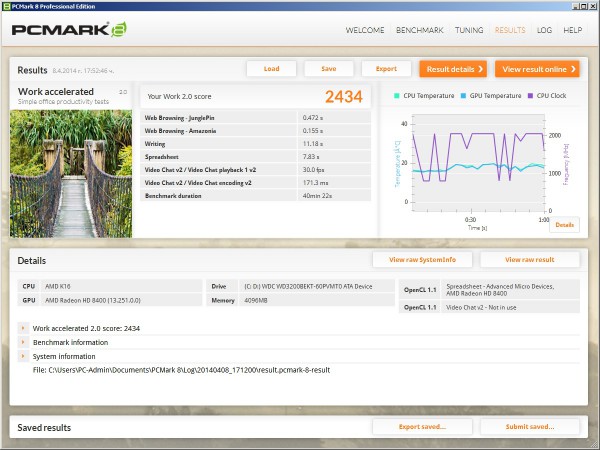Open the Help tab
600x450 pixels.
coord(572,30)
